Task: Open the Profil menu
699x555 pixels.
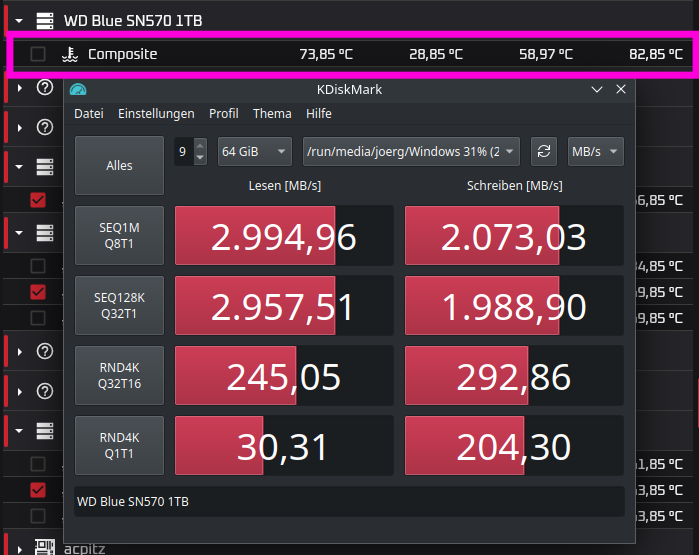Action: tap(224, 114)
